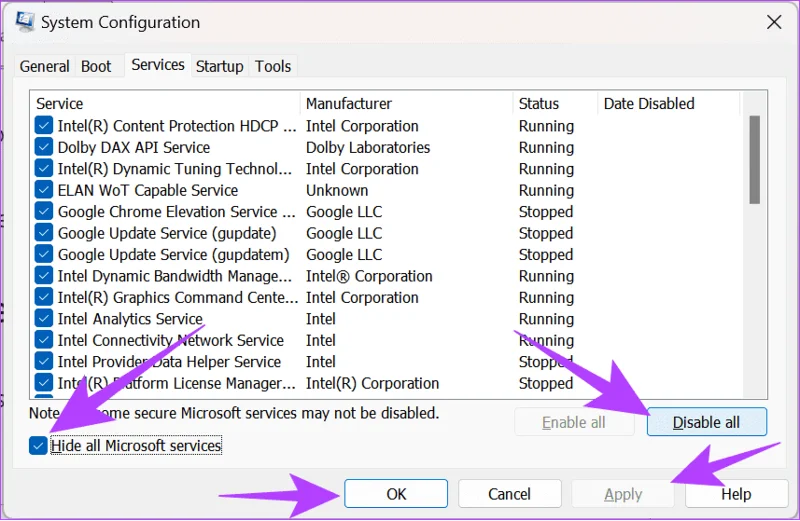Sort by the Status column header
This screenshot has width=800, height=521.
555,104
